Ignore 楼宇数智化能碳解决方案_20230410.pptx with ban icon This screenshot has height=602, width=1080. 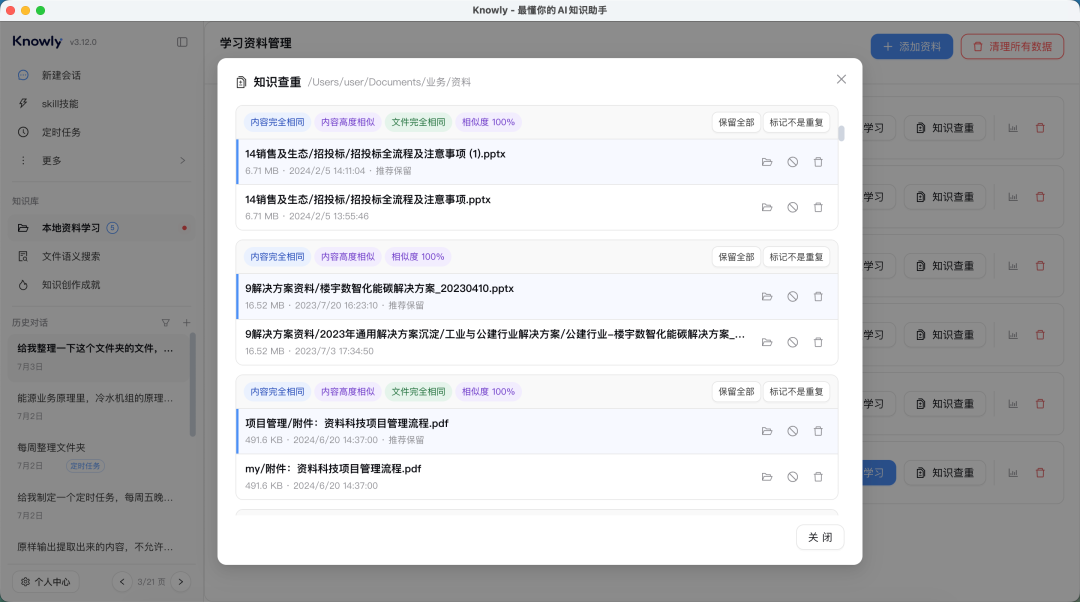pos(793,297)
